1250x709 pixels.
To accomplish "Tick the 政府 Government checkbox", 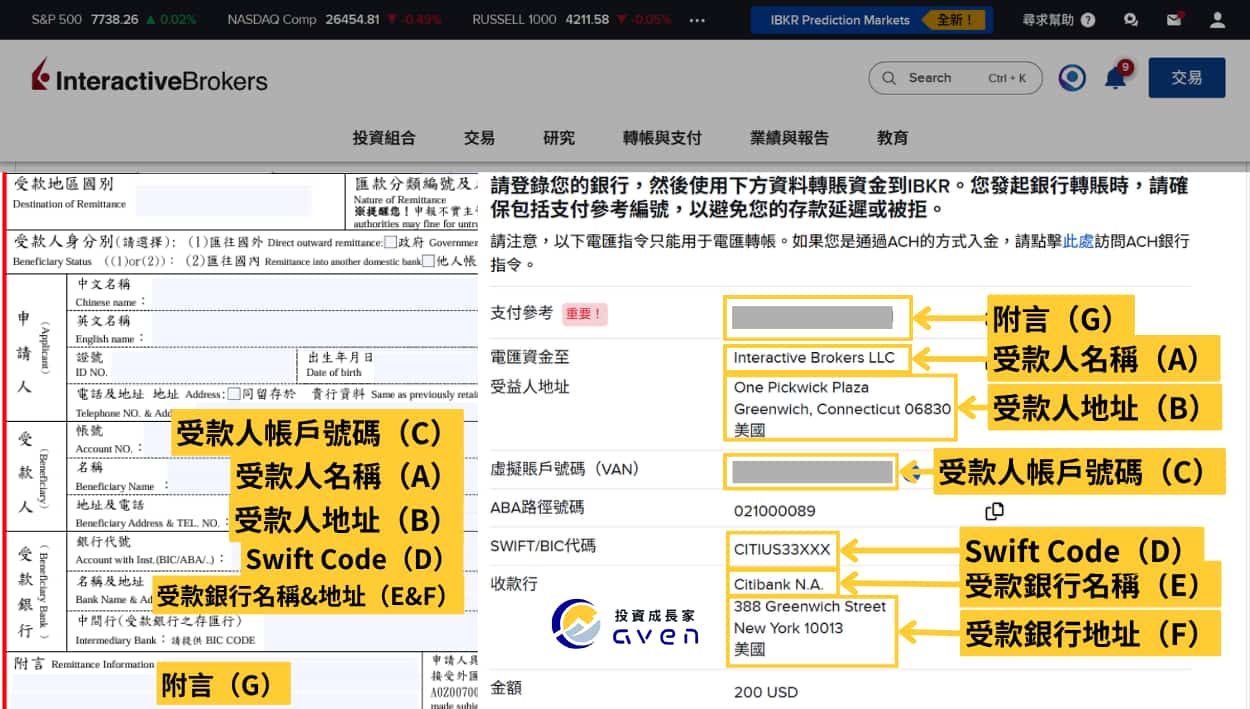I will click(391, 241).
